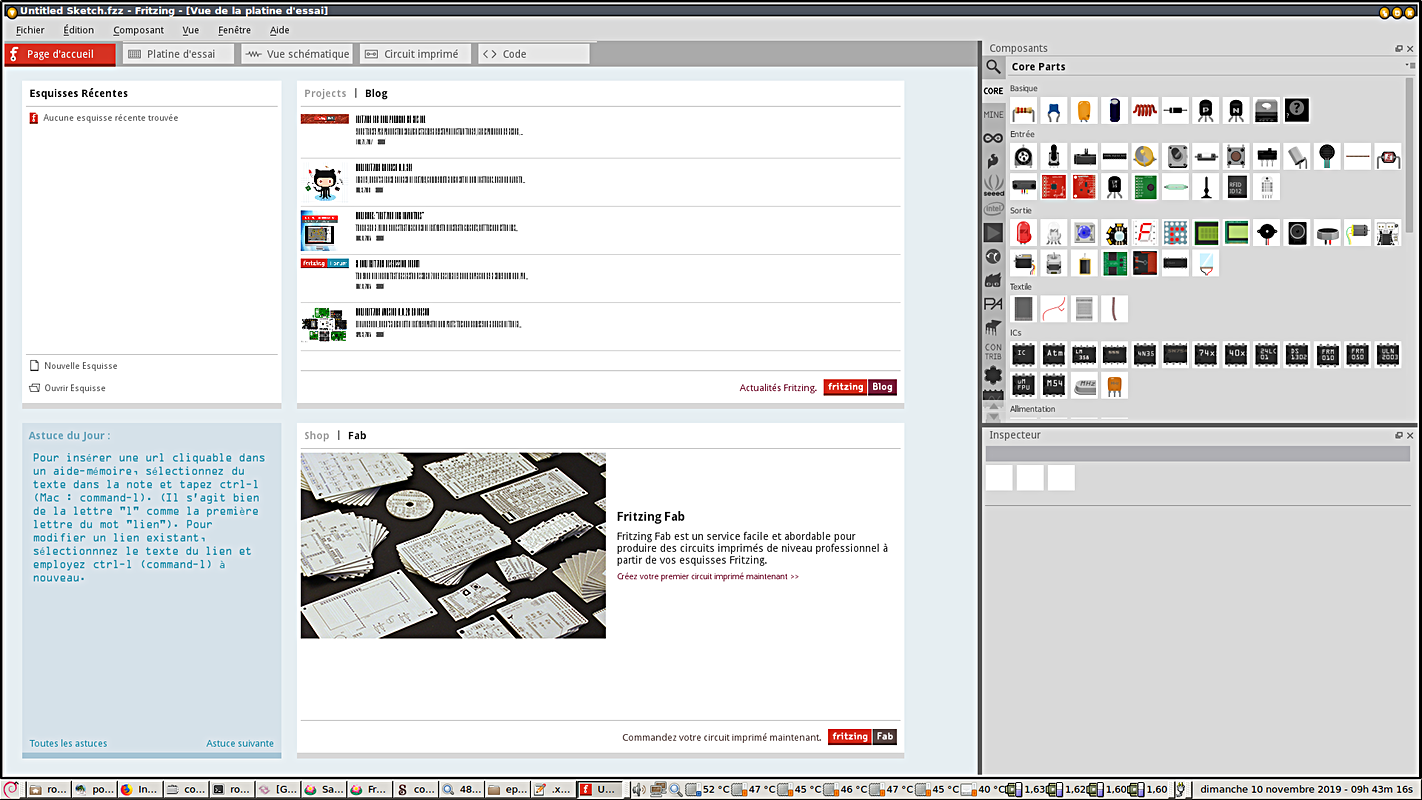Click the taskbar volume speaker icon
Viewport: 1422px width, 800px height.
point(639,789)
